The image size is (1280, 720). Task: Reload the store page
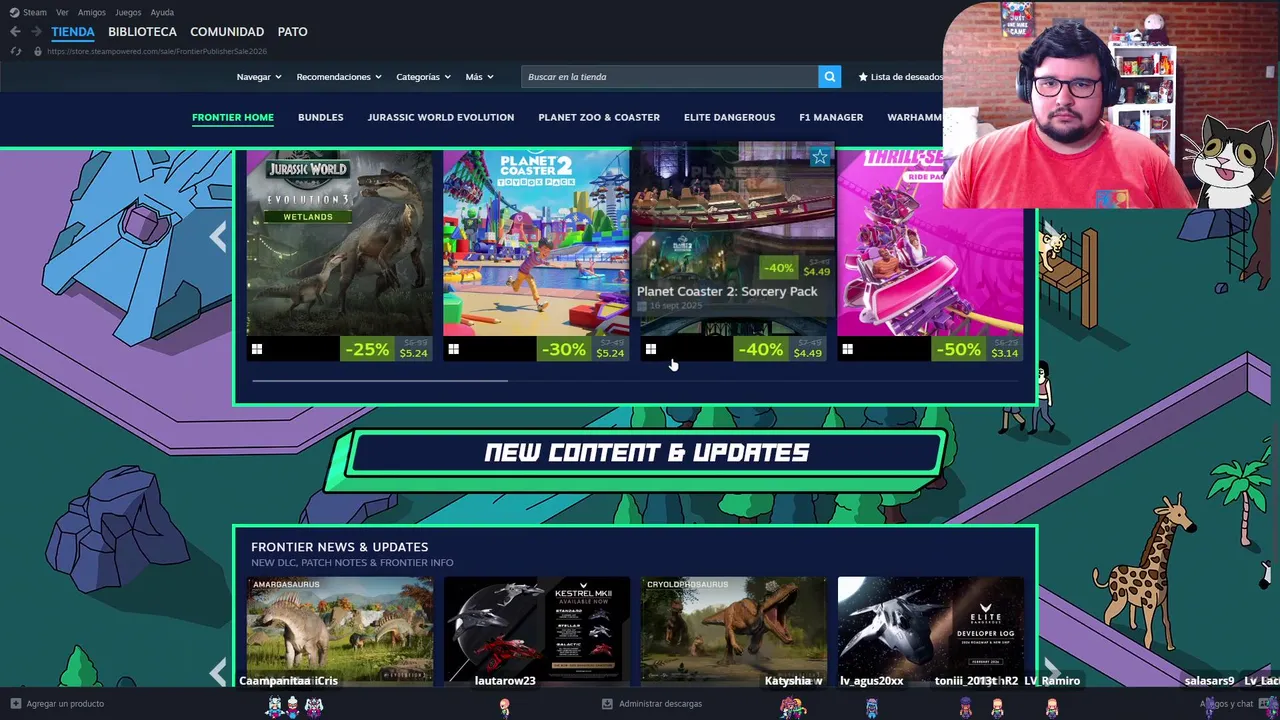coord(16,51)
